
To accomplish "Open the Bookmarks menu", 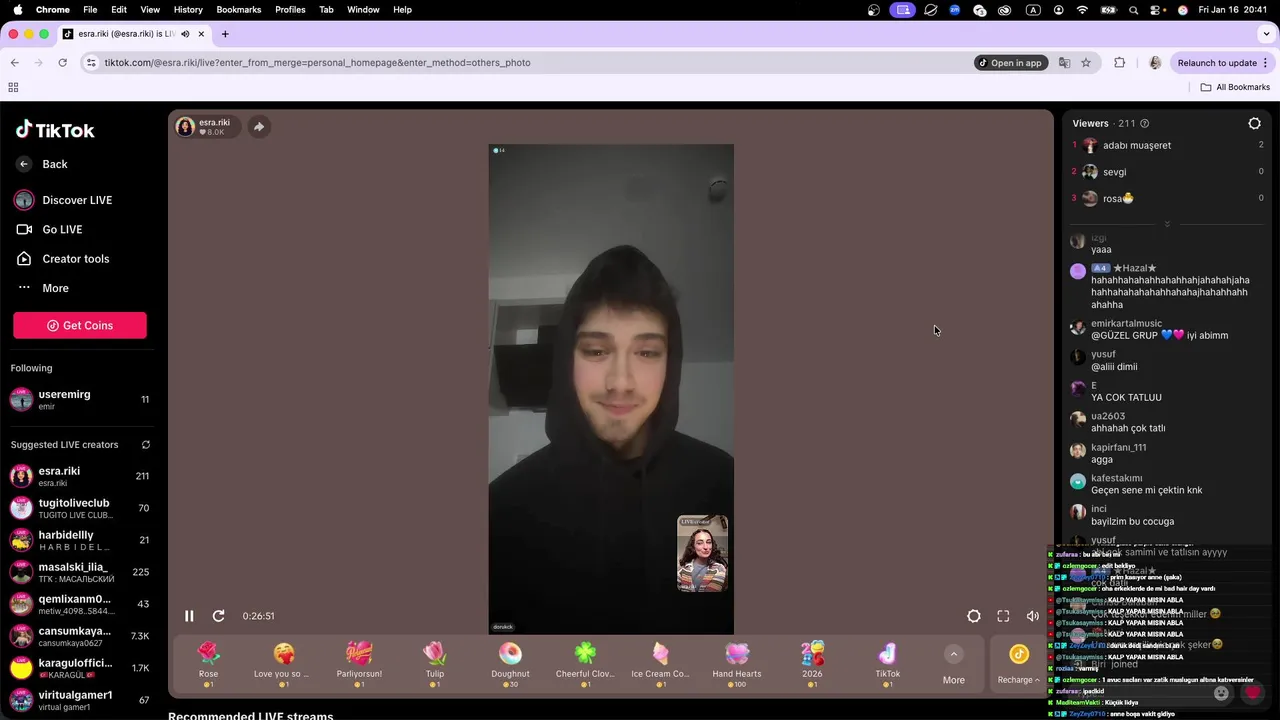I will 239,9.
